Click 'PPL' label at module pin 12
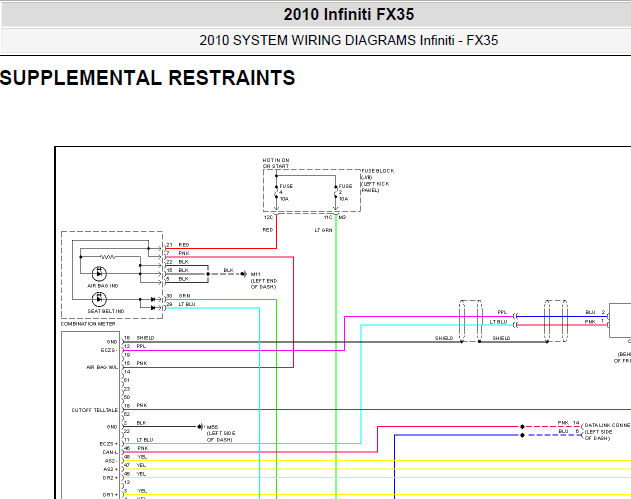The height and width of the screenshot is (499, 631). pos(141,346)
